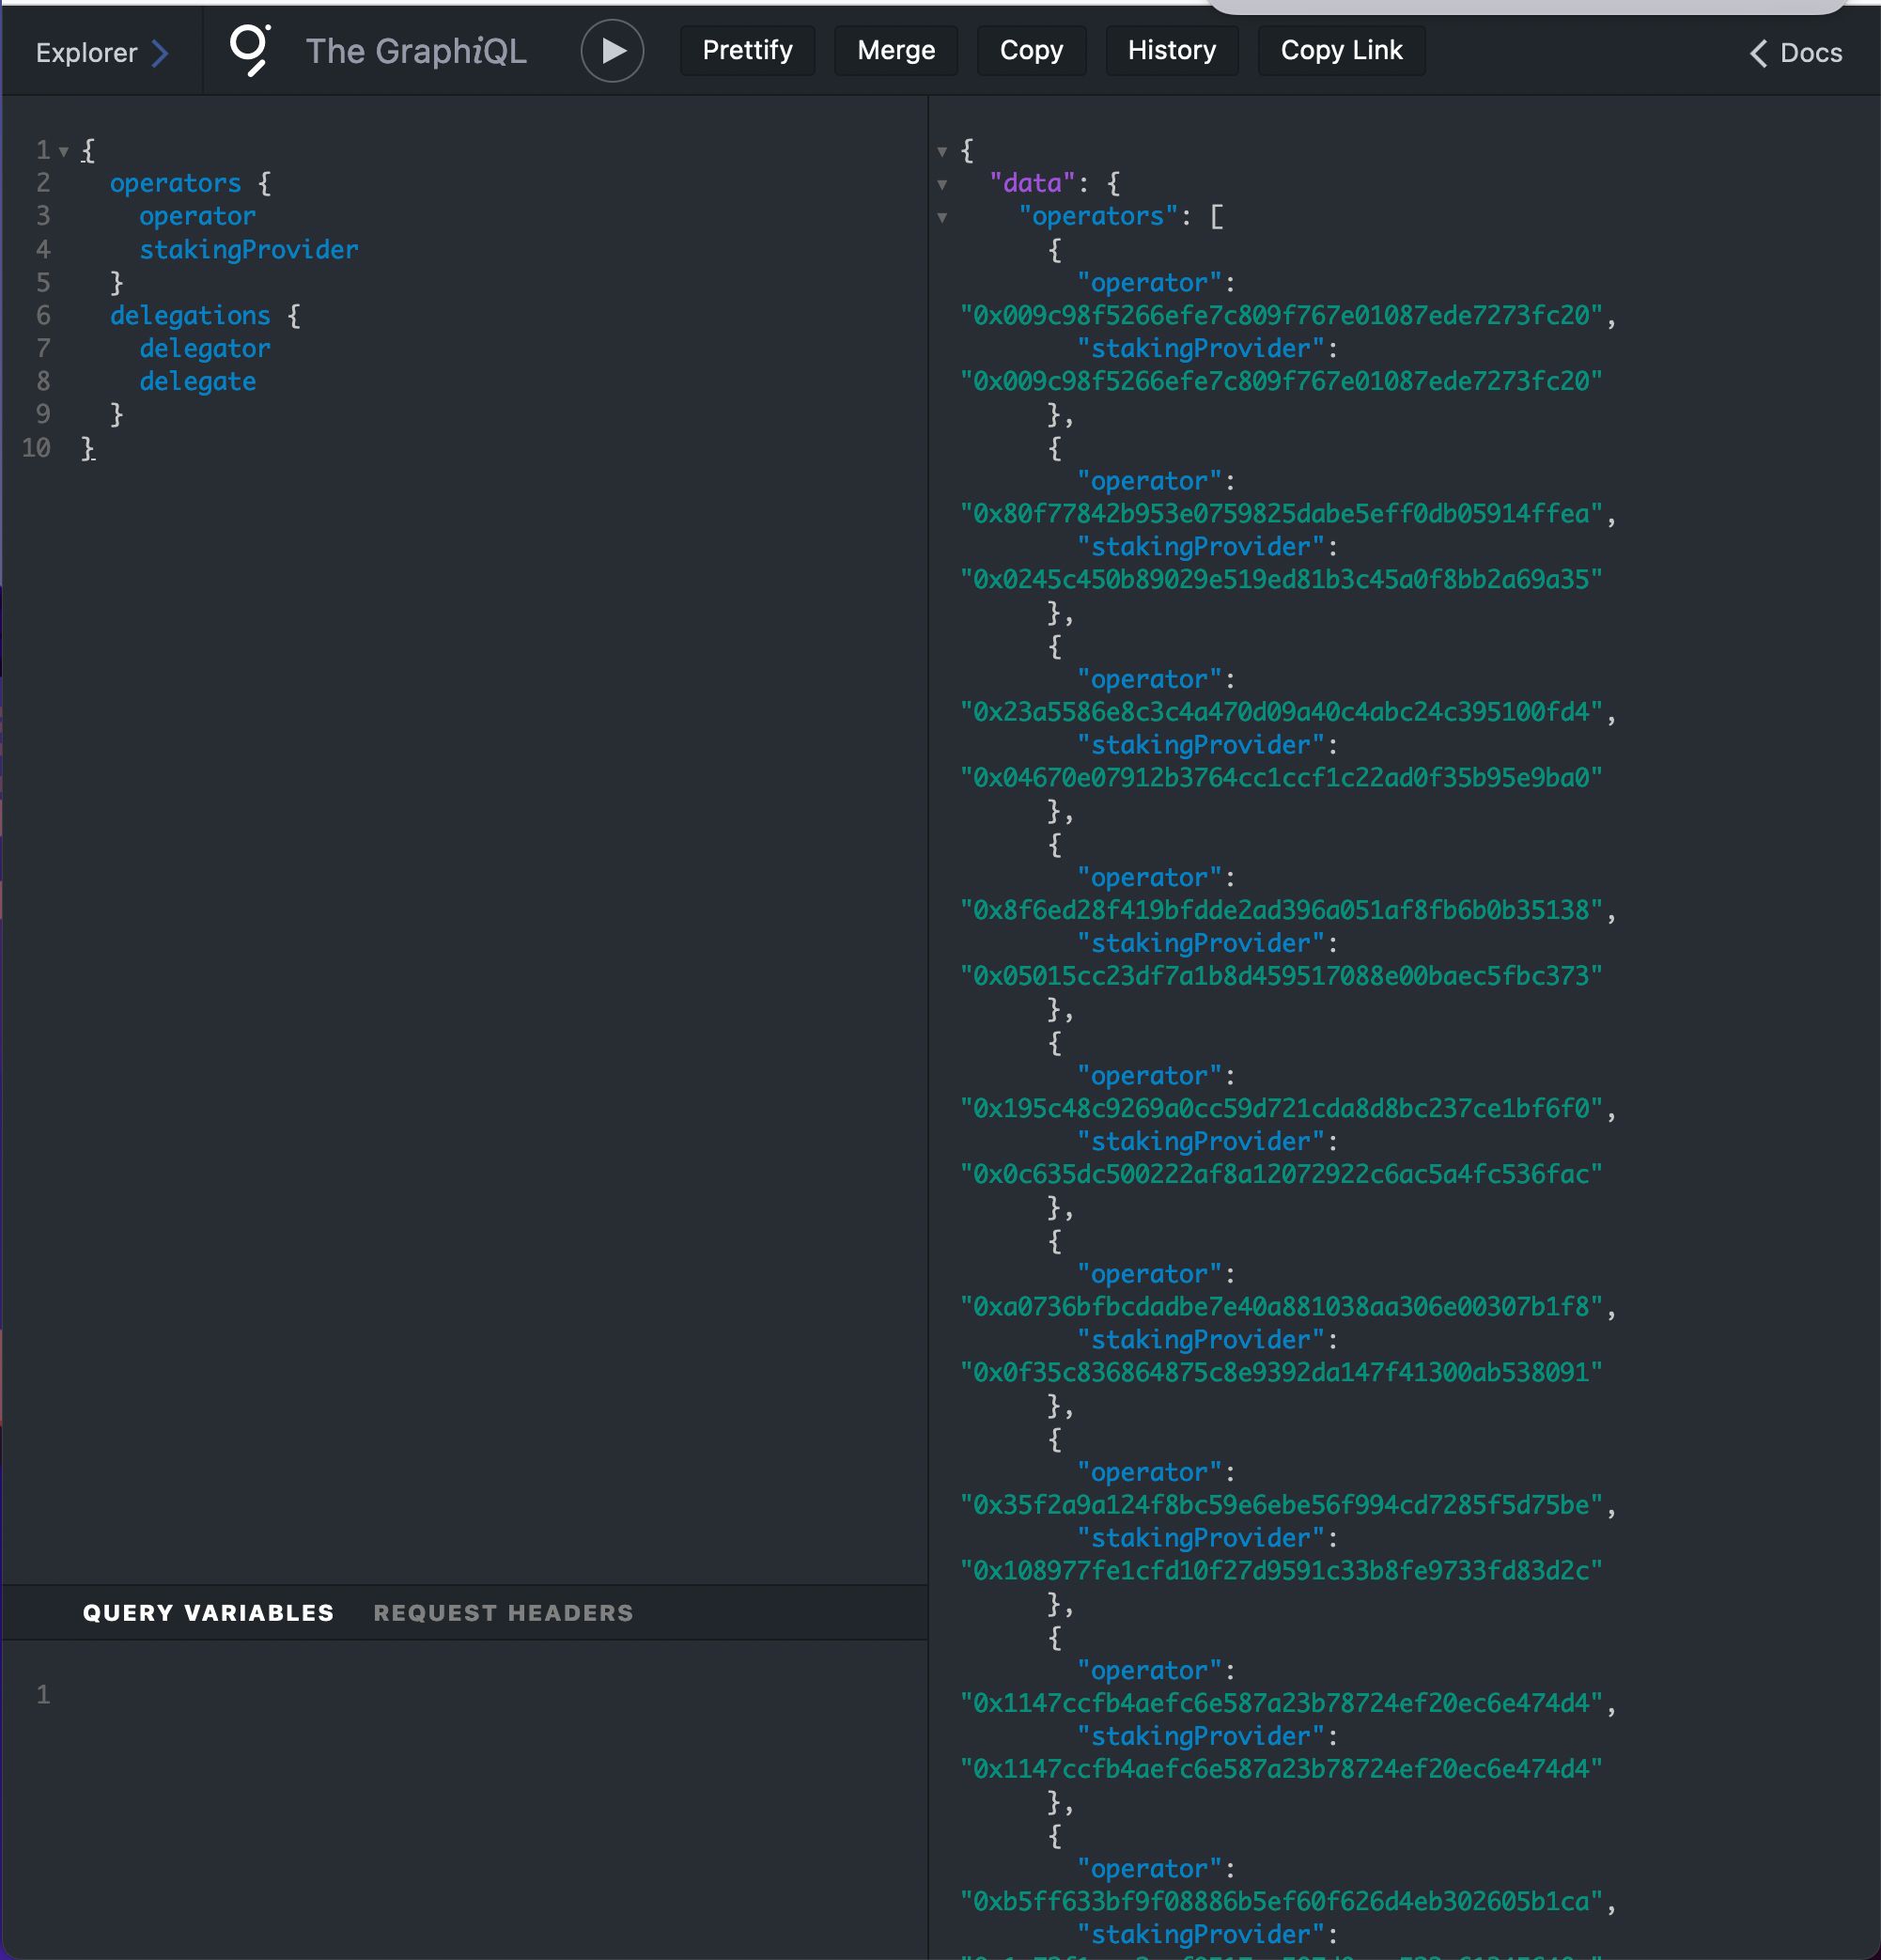1881x1960 pixels.
Task: Click stakingProvider value 0x0c635dc500222af8a12072922c6ac5a4fc536fac
Action: tap(1281, 1174)
